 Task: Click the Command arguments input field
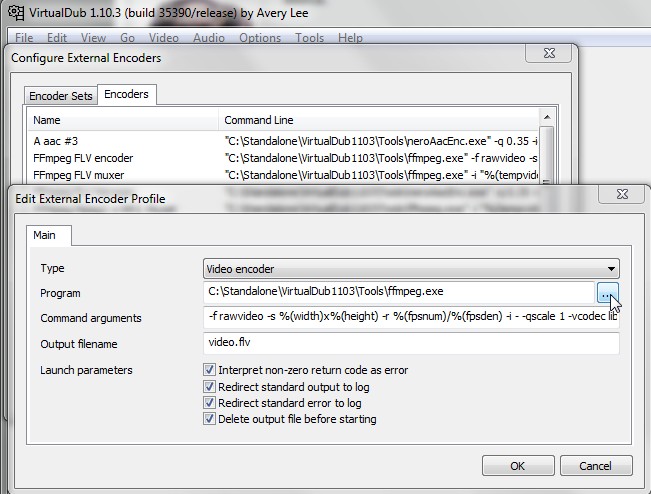coord(411,317)
